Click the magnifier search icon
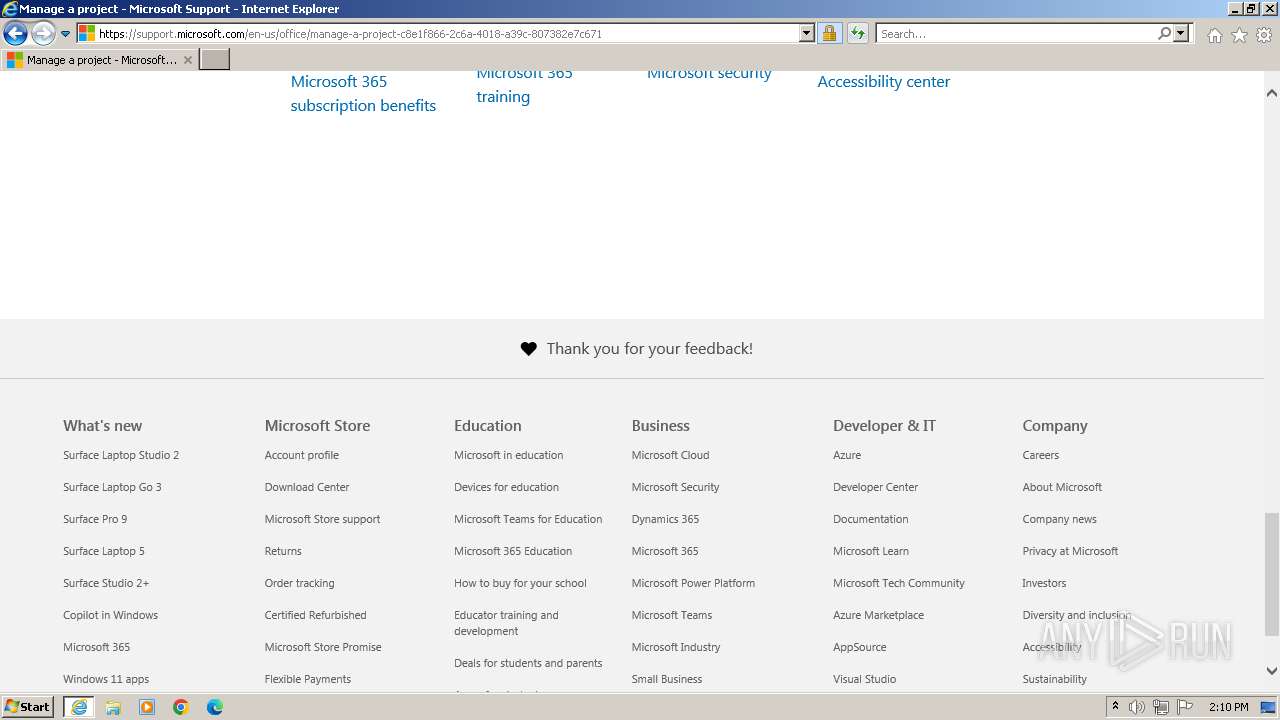 [x=1164, y=33]
